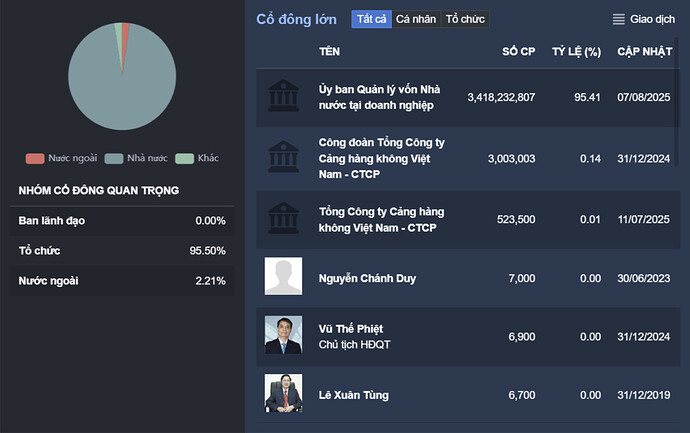Click the 31/12/2019 update date
Image resolution: width=690 pixels, height=433 pixels.
tap(644, 395)
